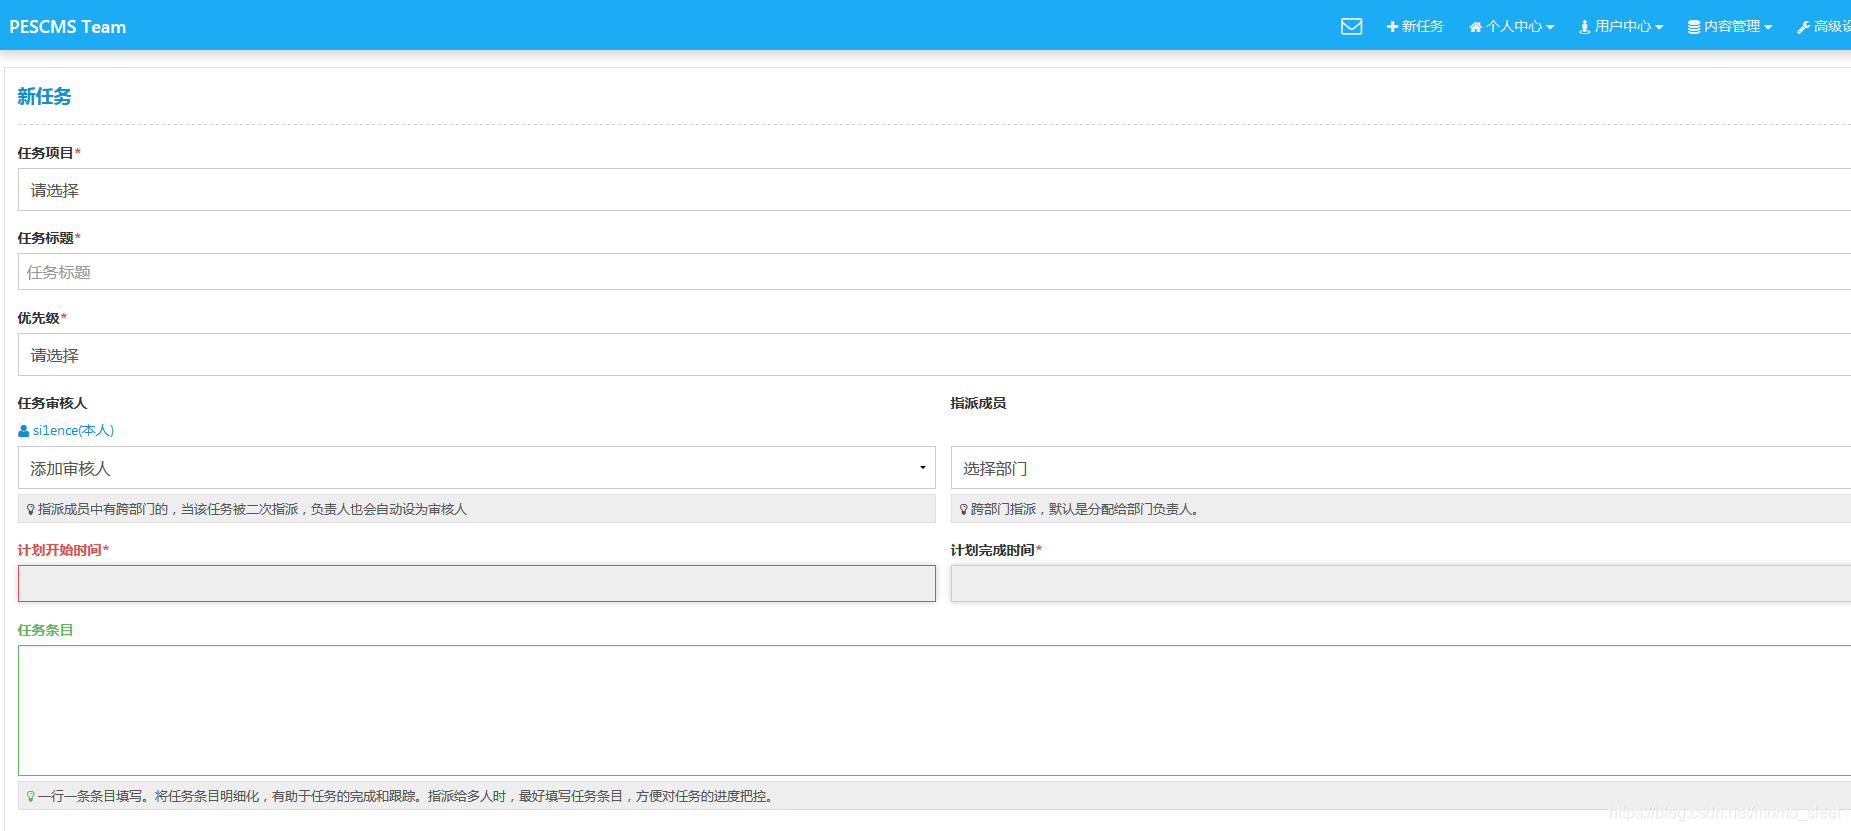Click inside the 任务条目 text area
Viewport: 1851px width, 831px height.
click(x=934, y=711)
